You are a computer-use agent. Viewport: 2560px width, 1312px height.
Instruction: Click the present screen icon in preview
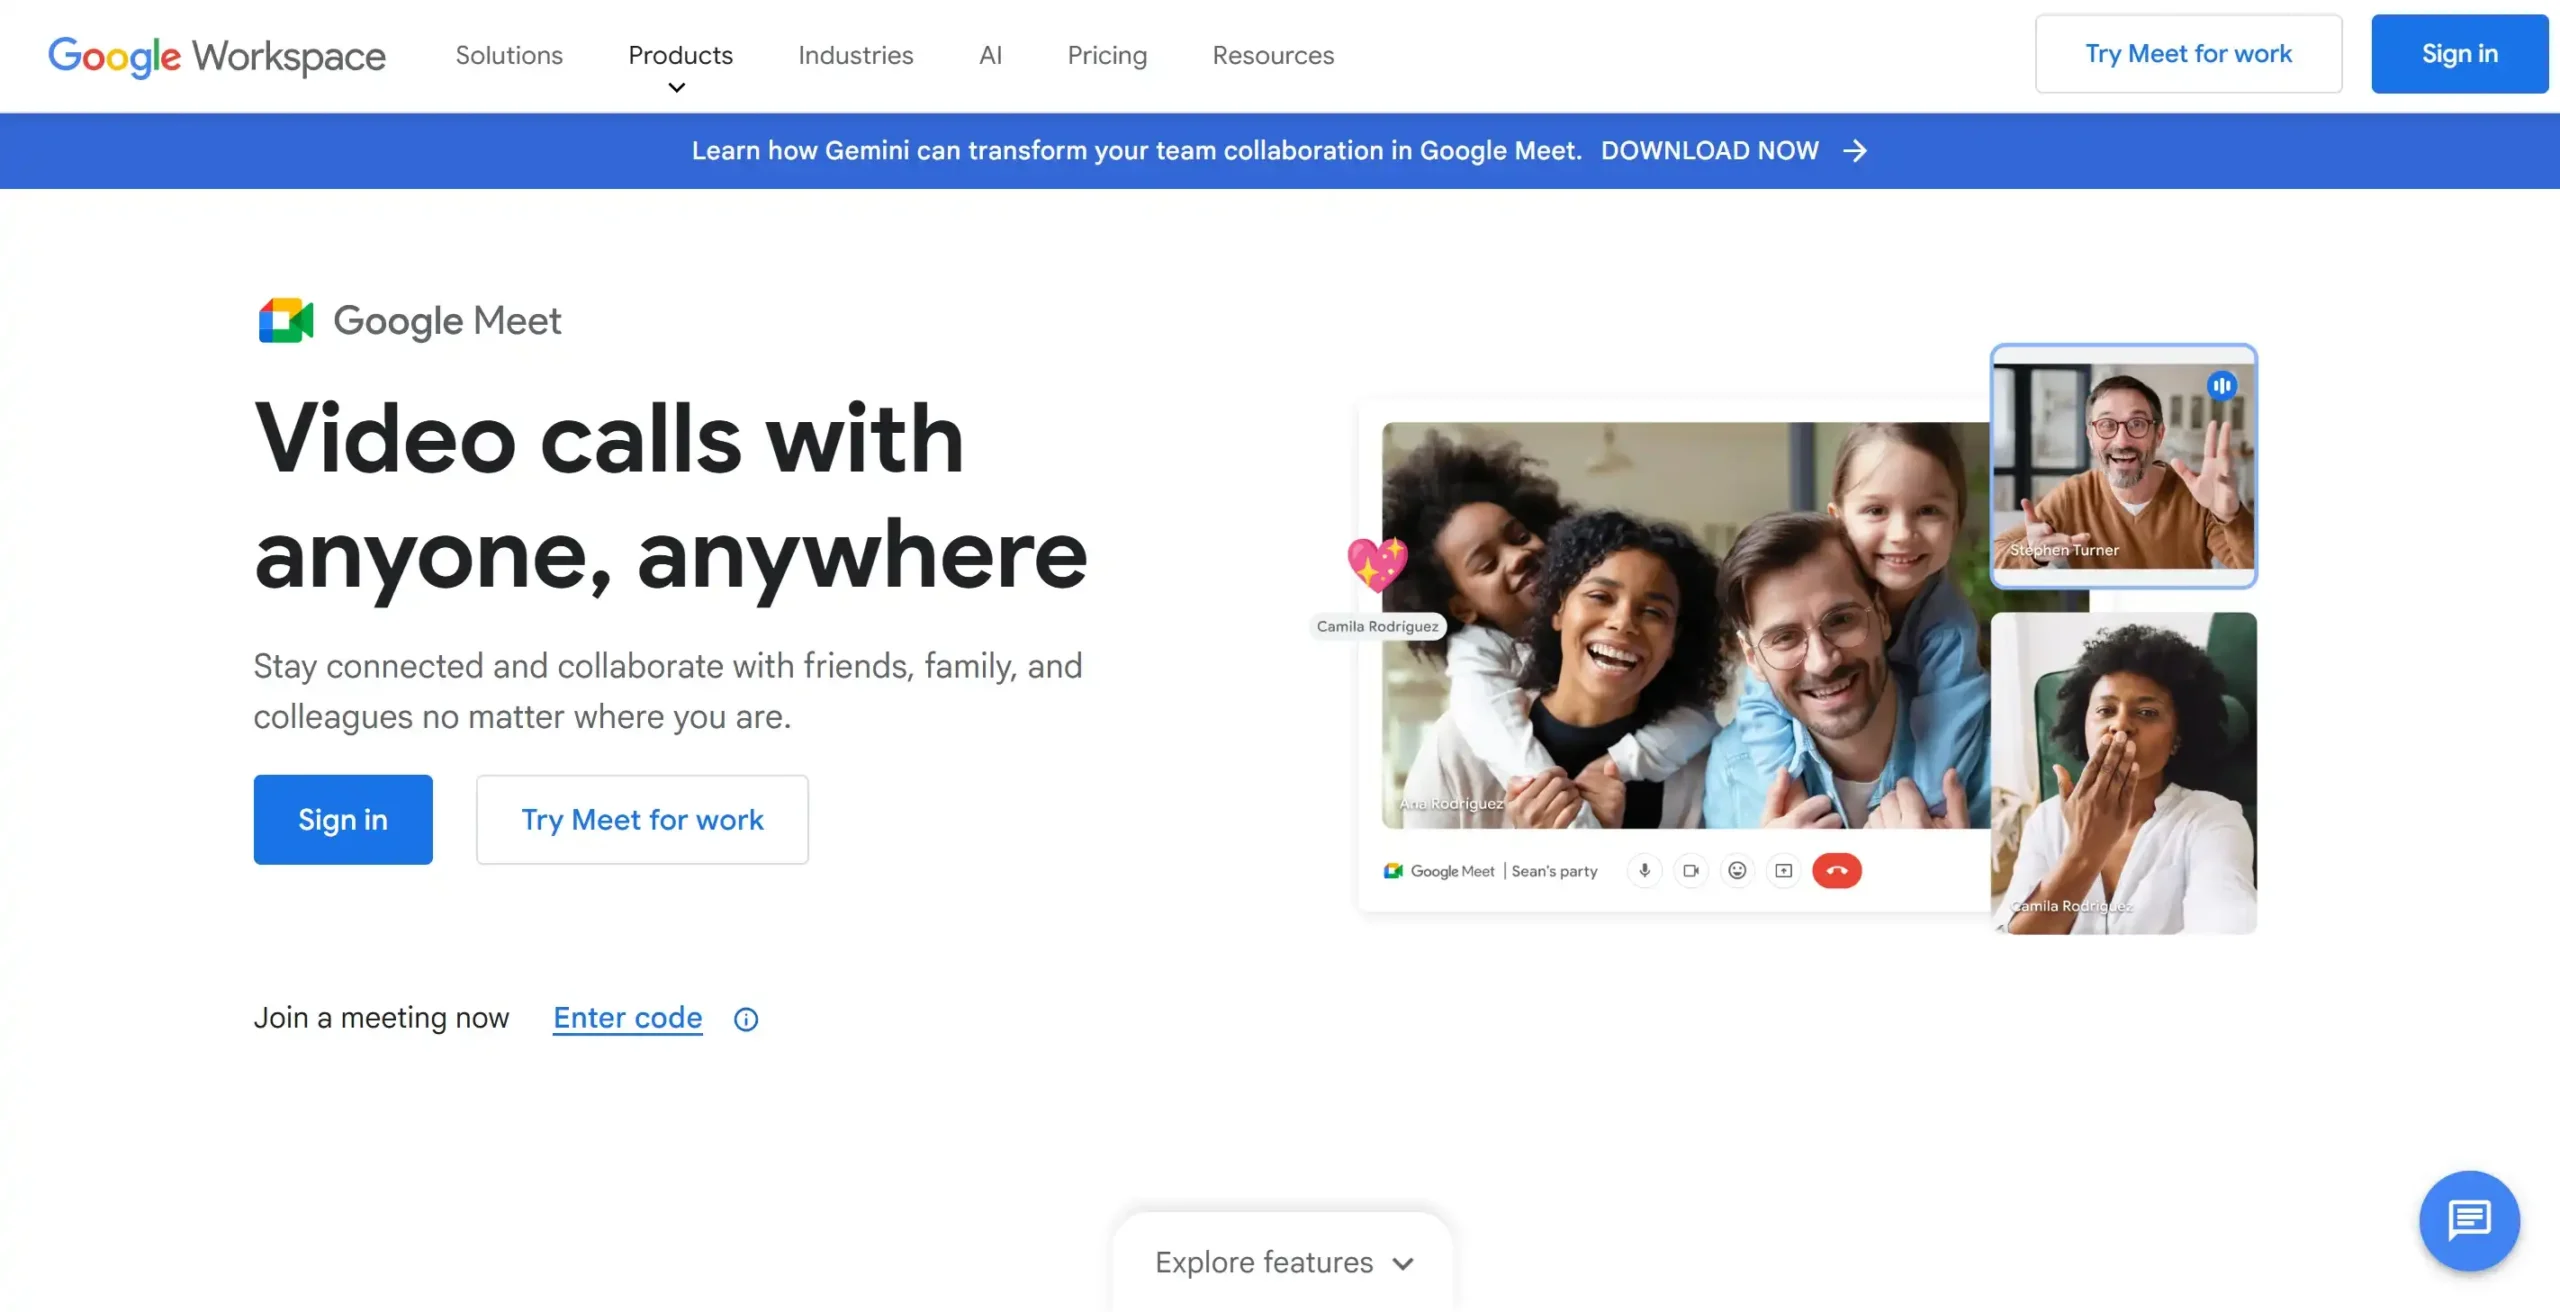click(1783, 870)
